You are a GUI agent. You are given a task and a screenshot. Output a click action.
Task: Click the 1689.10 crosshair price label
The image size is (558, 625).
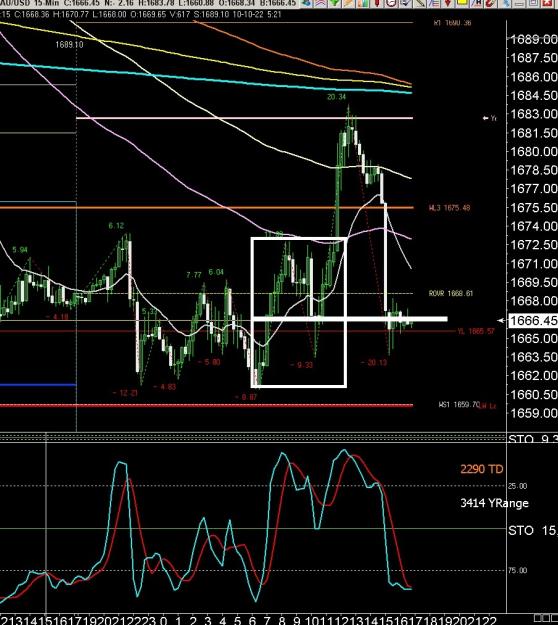[69, 45]
